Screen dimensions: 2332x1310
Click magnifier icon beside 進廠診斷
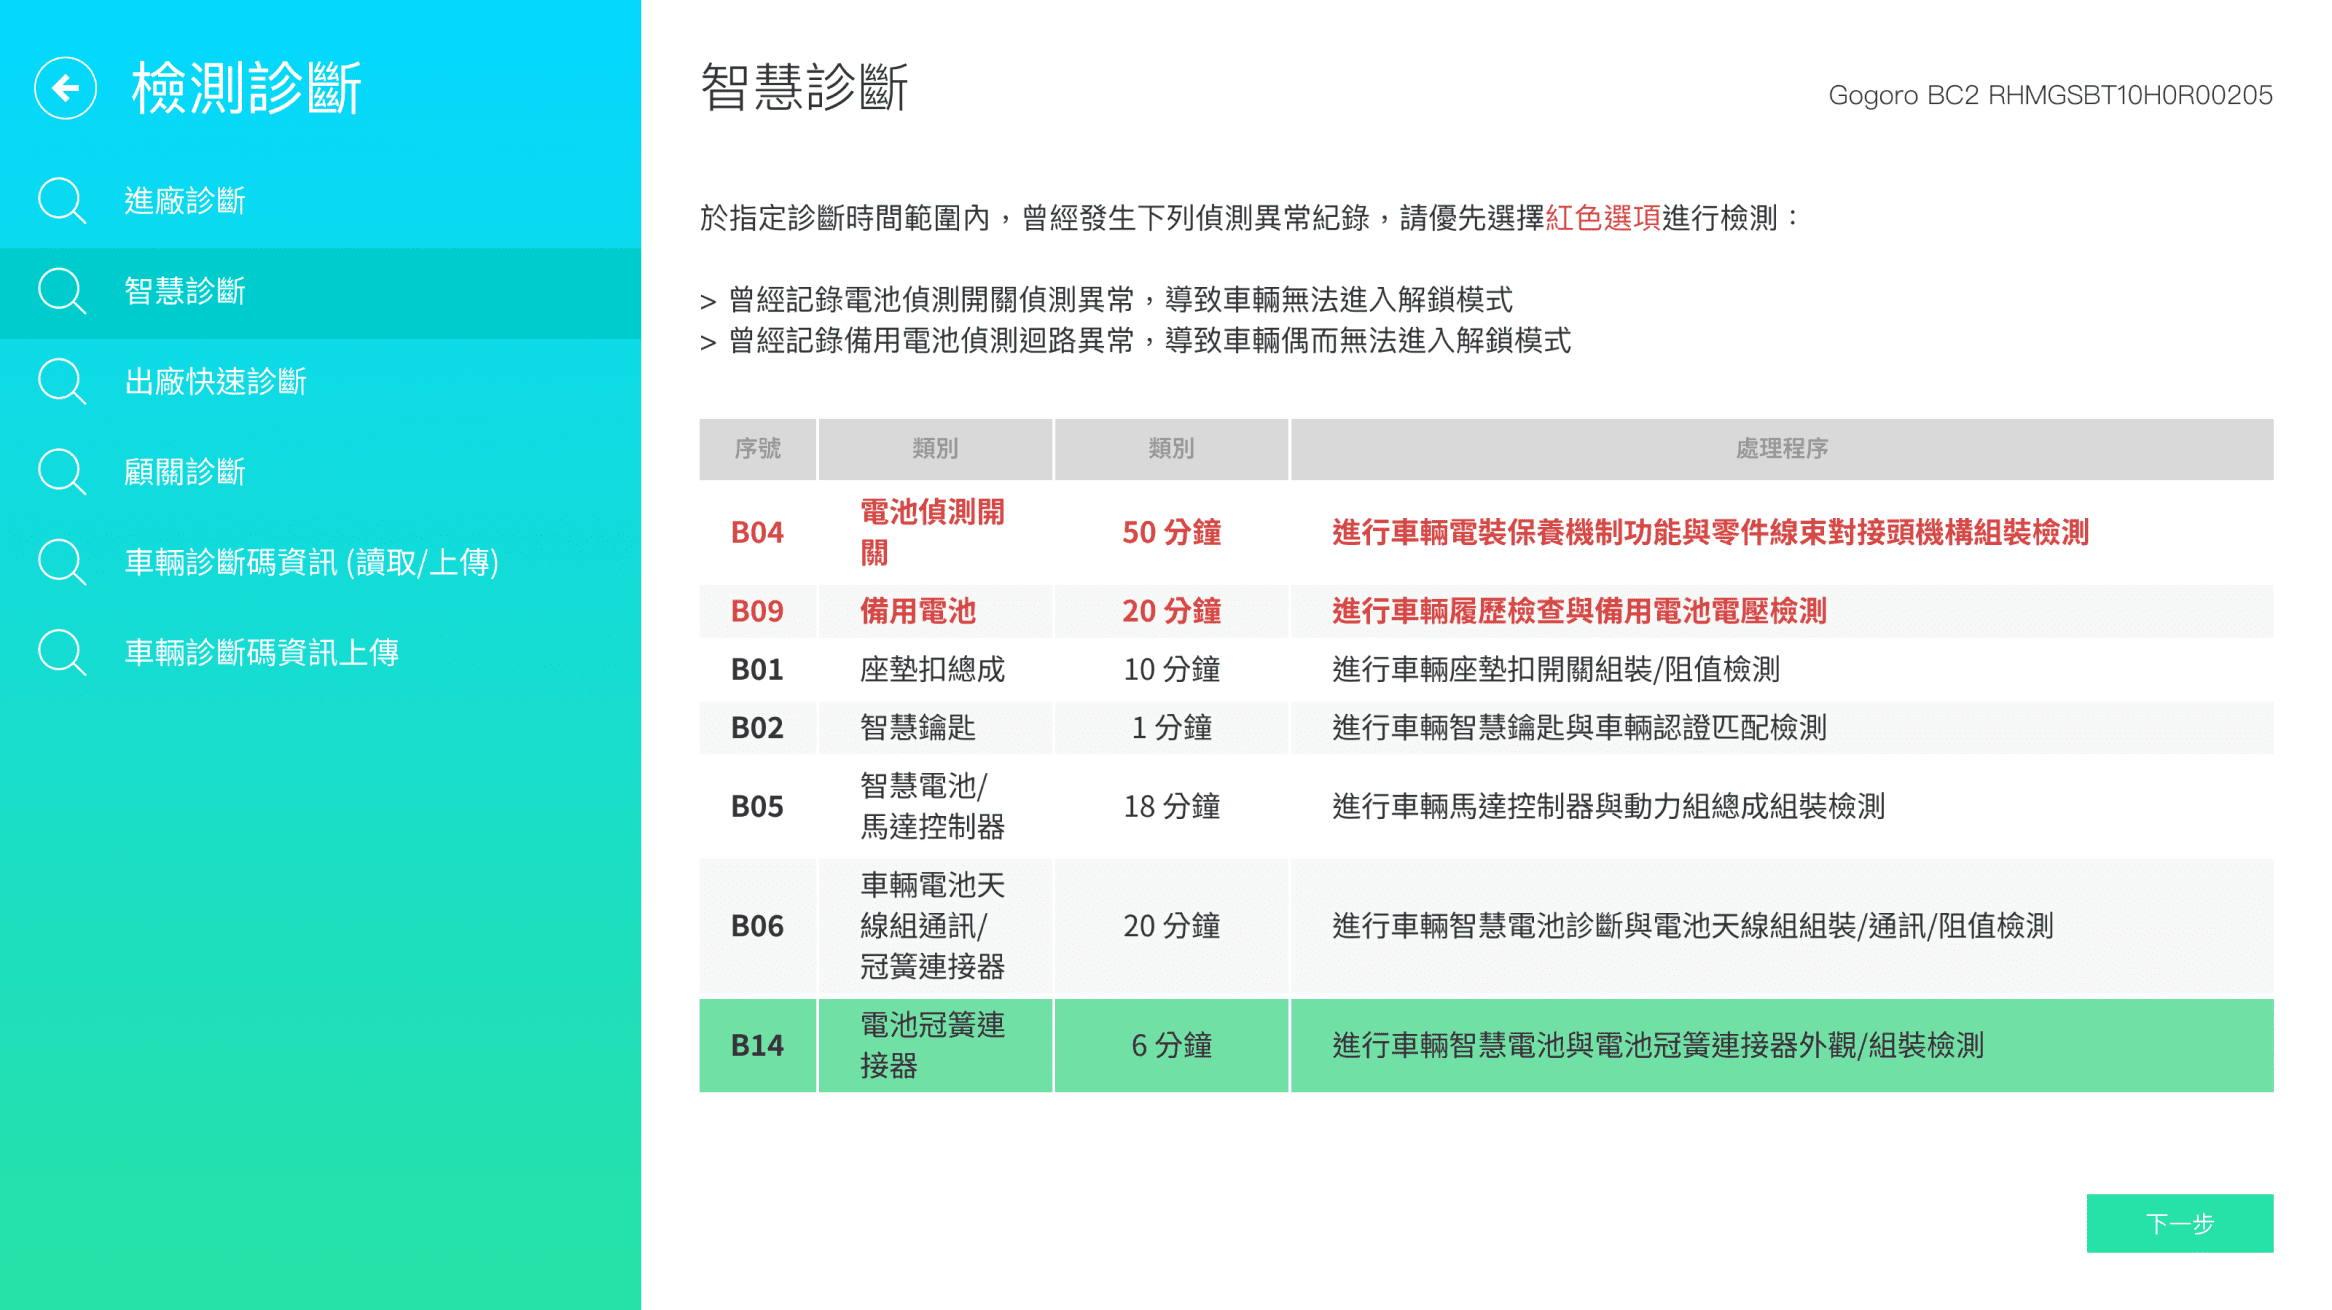tap(61, 200)
